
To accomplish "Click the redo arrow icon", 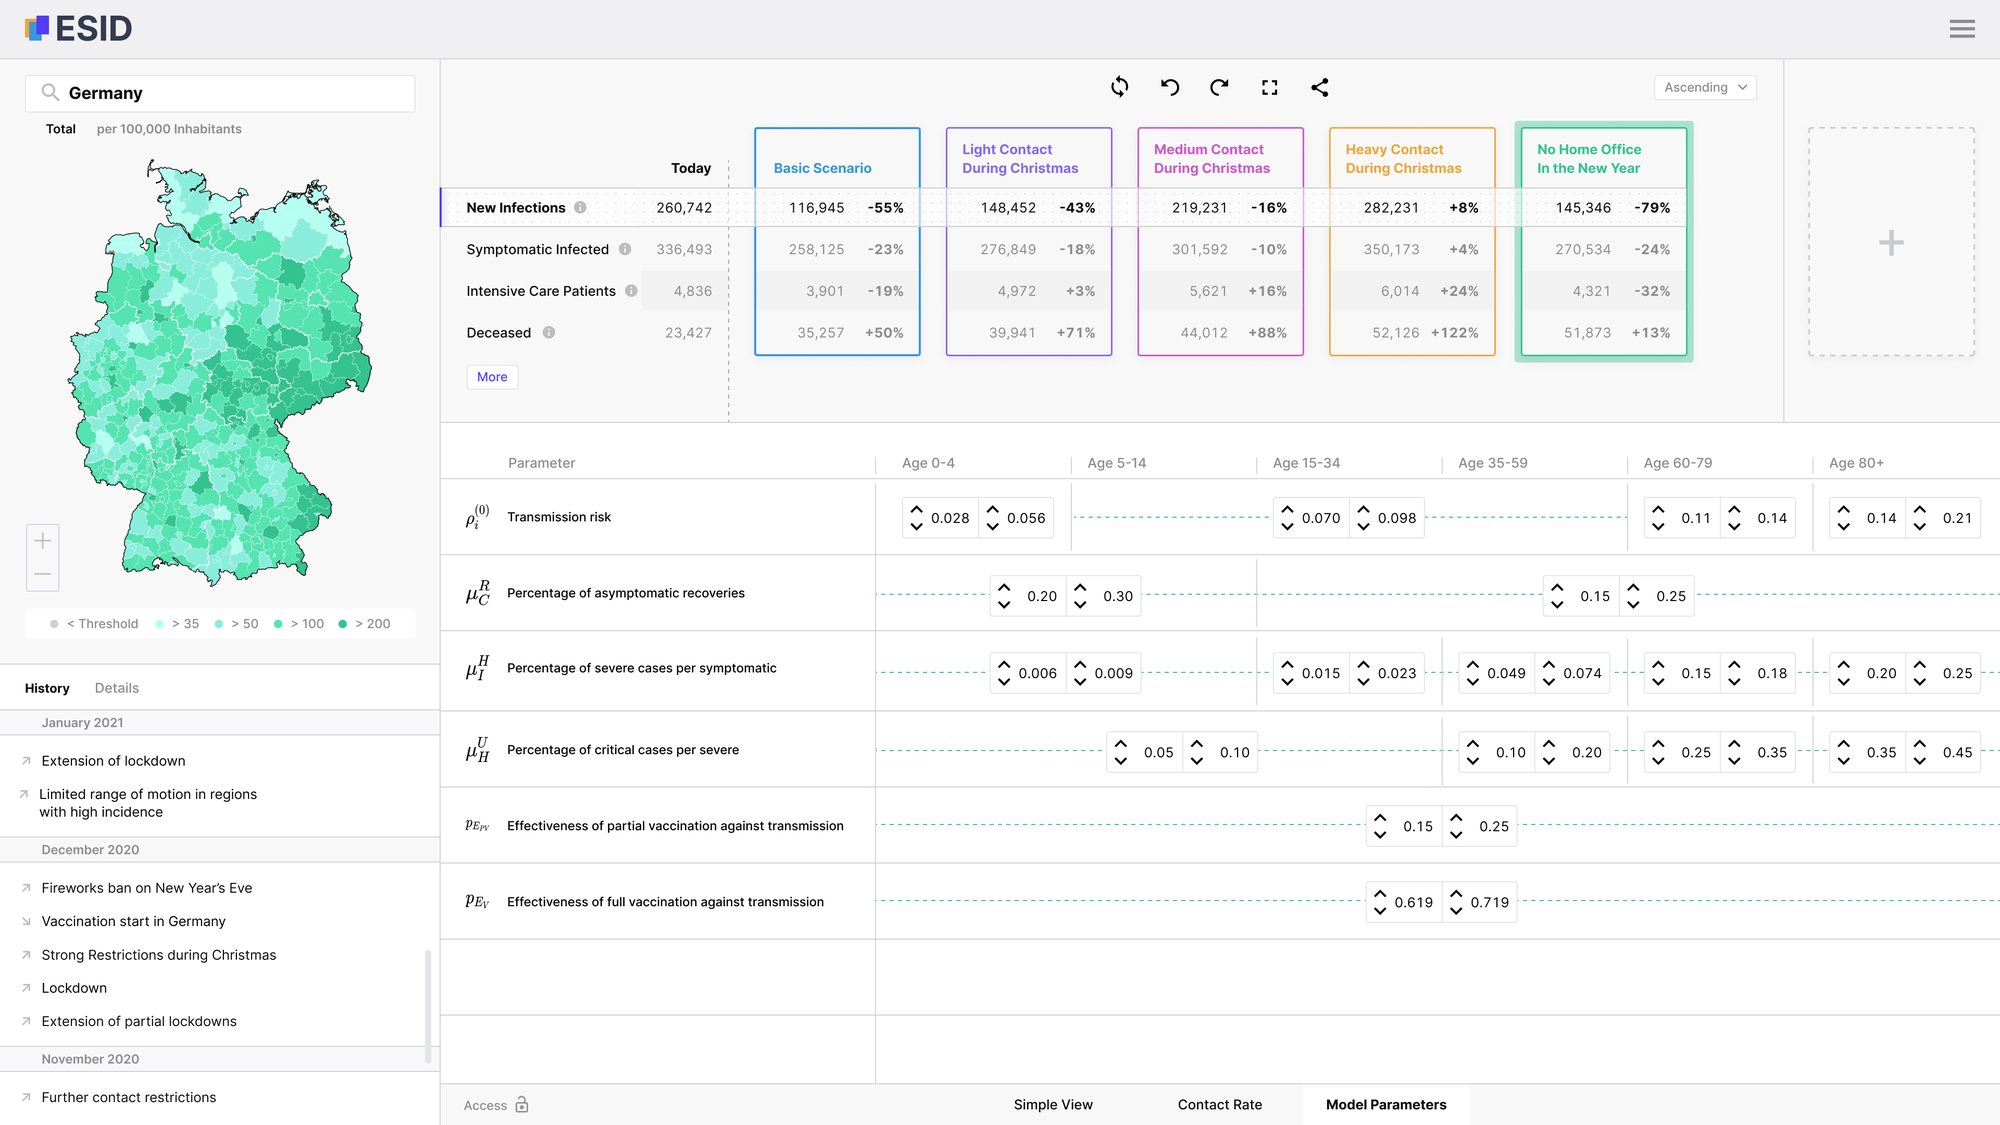I will tap(1219, 87).
